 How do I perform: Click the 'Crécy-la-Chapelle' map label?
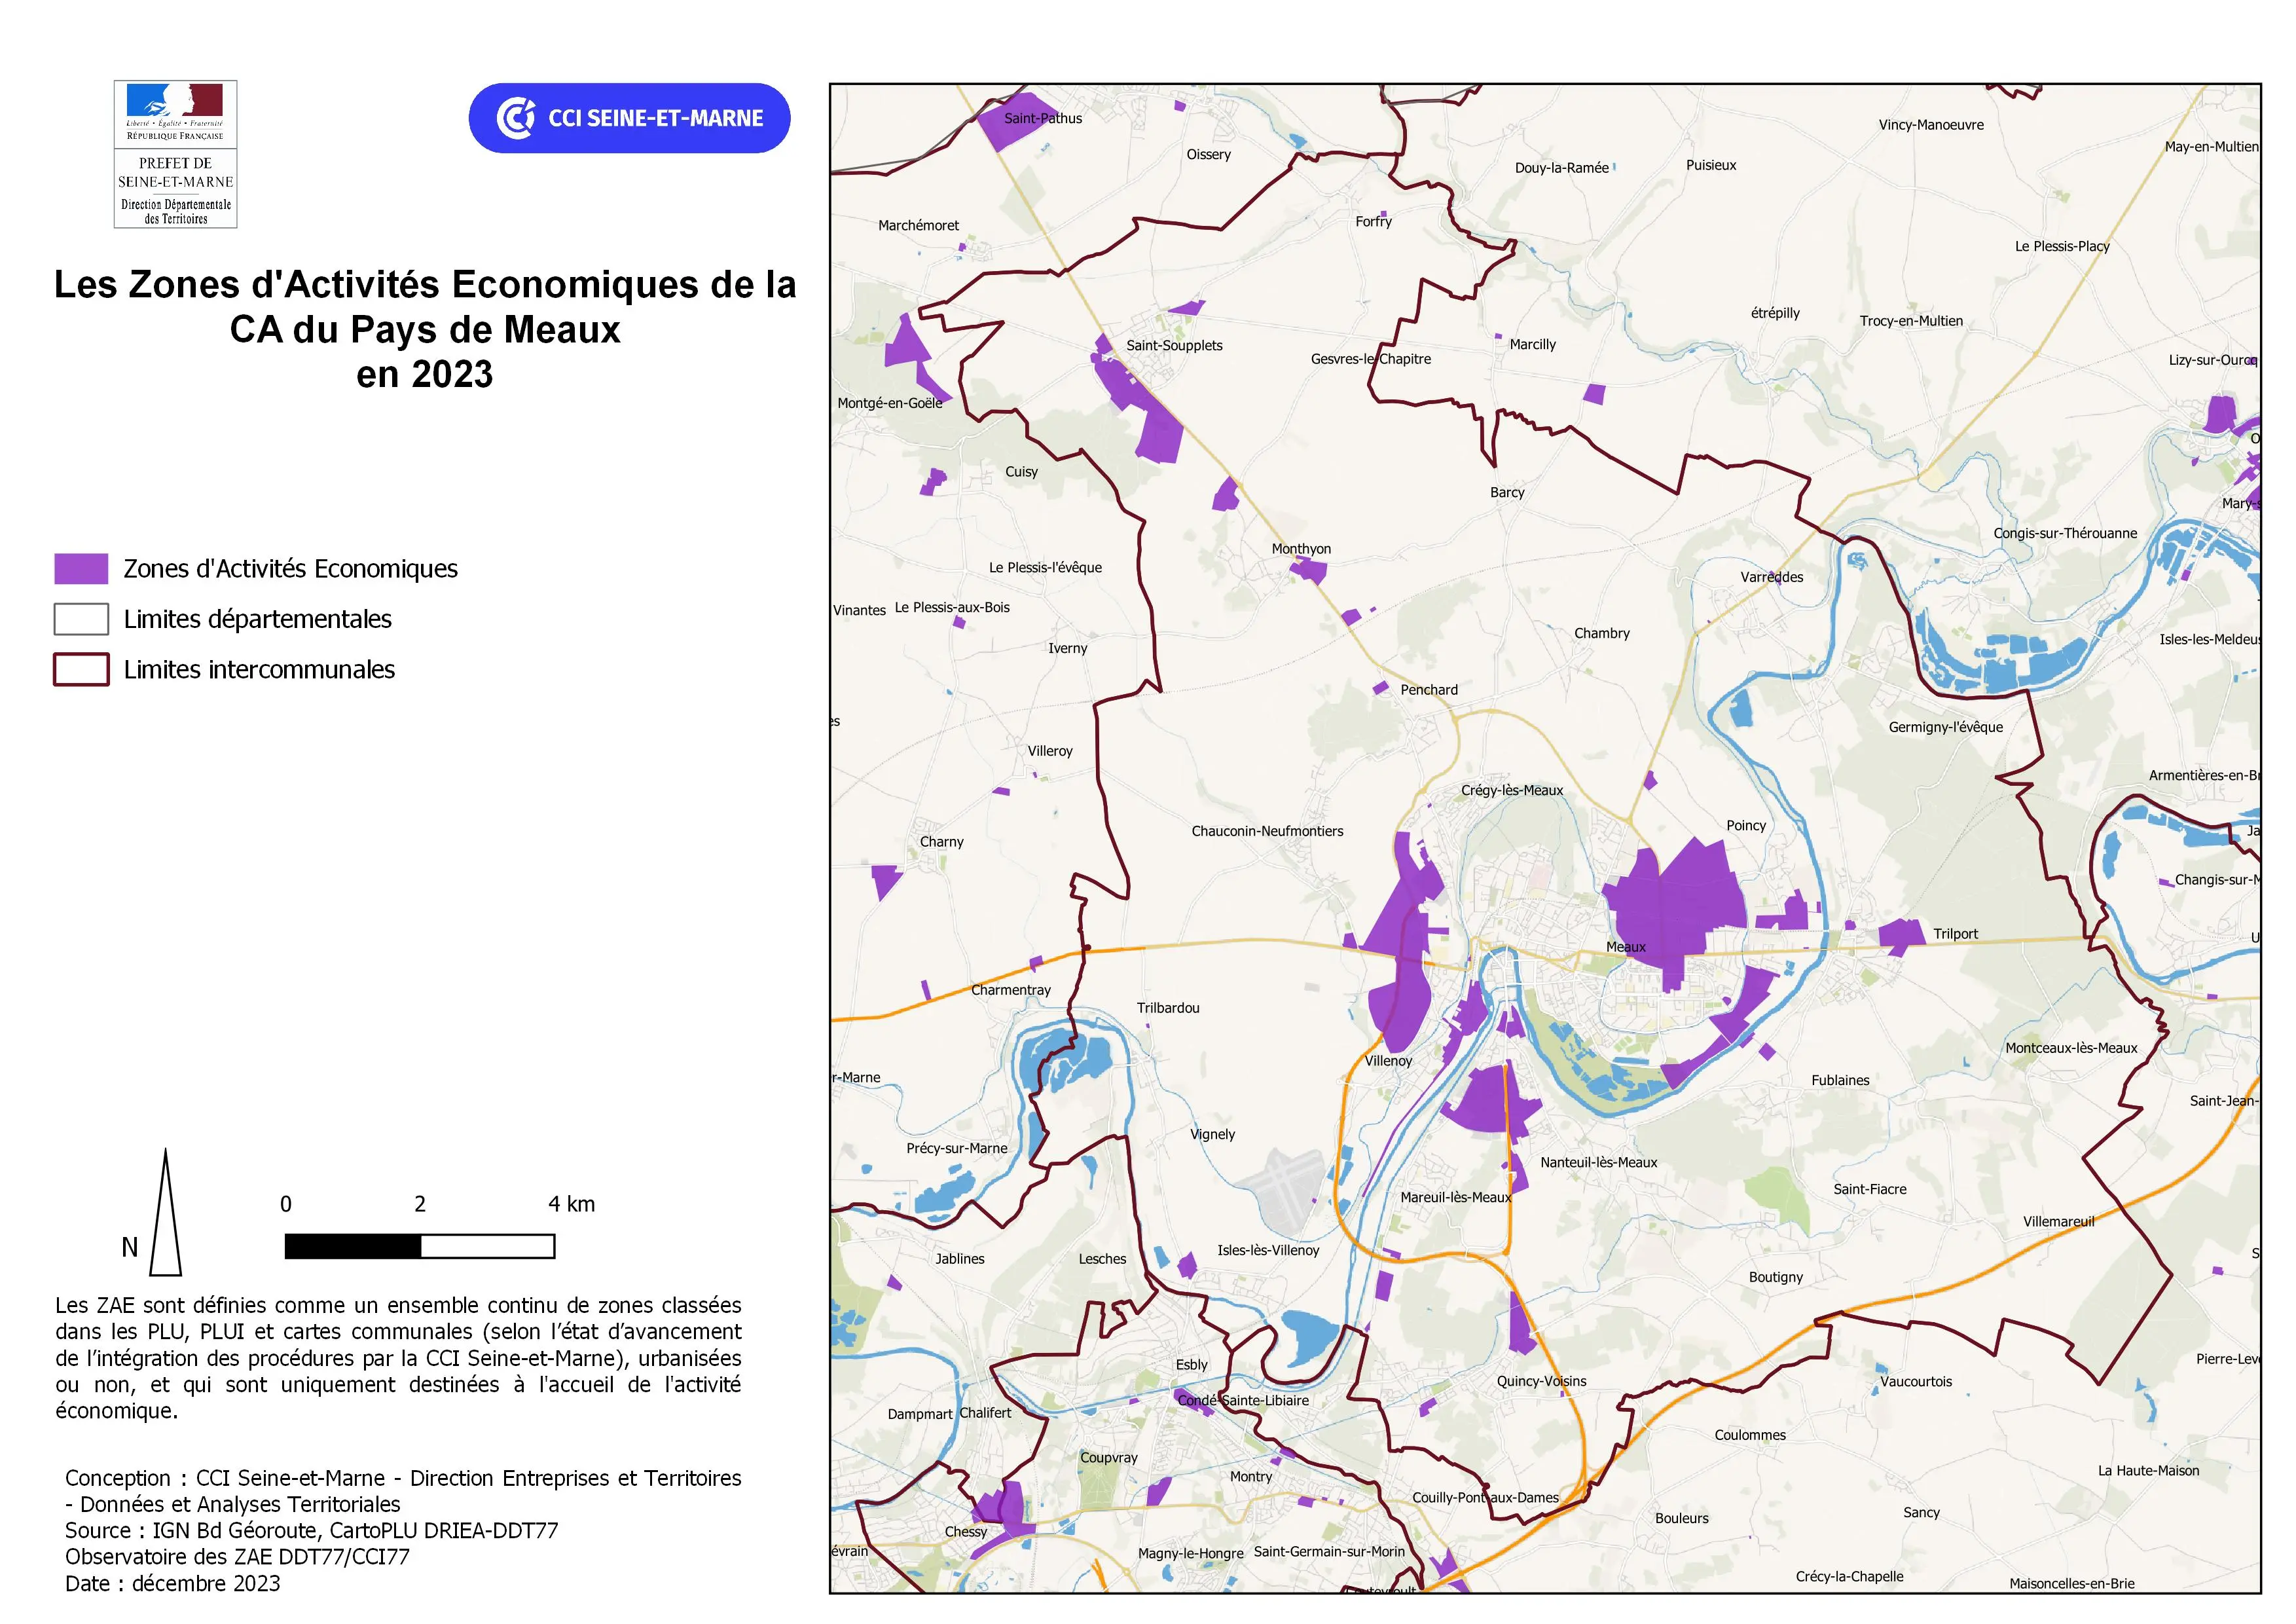tap(1849, 1576)
